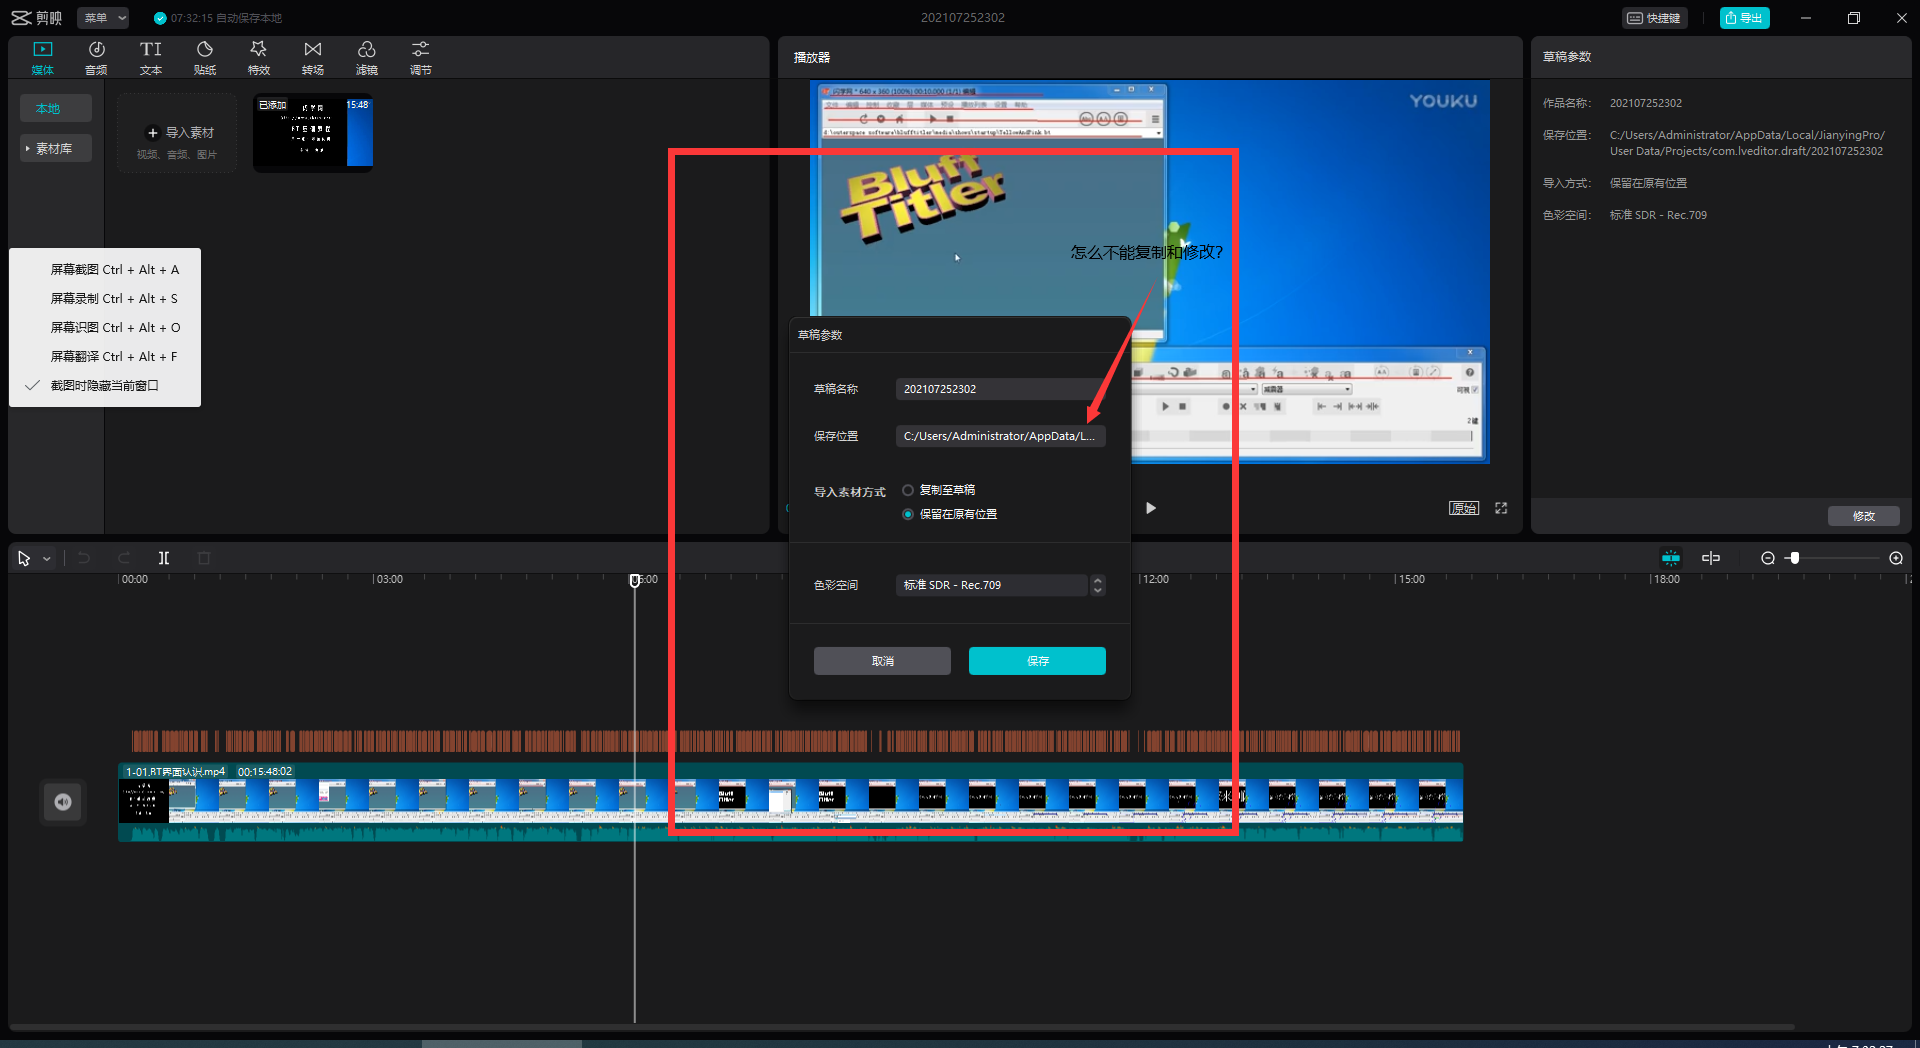The height and width of the screenshot is (1048, 1920).
Task: Click the redo icon
Action: (x=124, y=558)
